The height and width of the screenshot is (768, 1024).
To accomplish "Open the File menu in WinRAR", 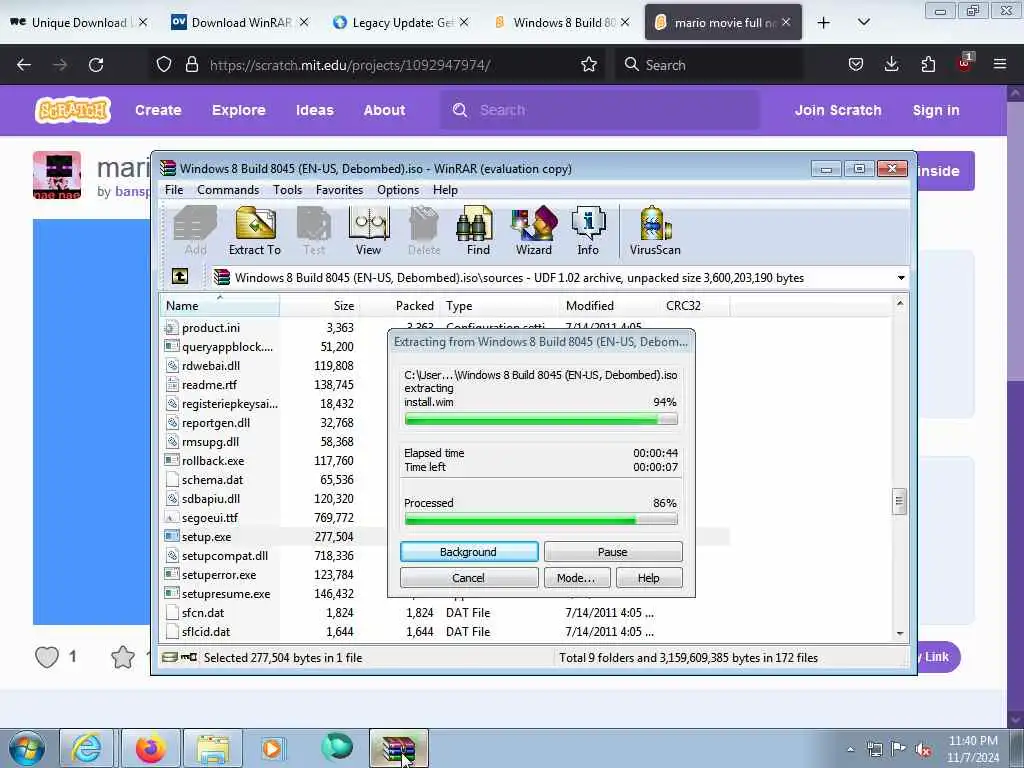I will 174,190.
